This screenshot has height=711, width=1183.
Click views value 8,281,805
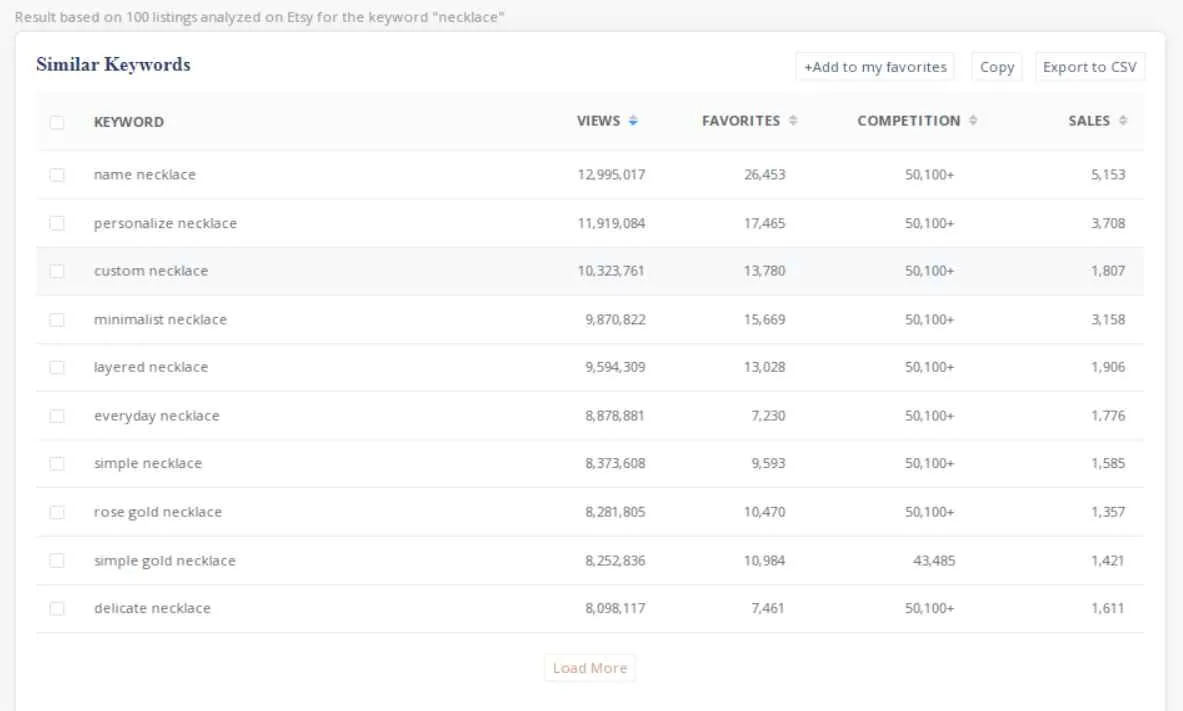pos(615,512)
